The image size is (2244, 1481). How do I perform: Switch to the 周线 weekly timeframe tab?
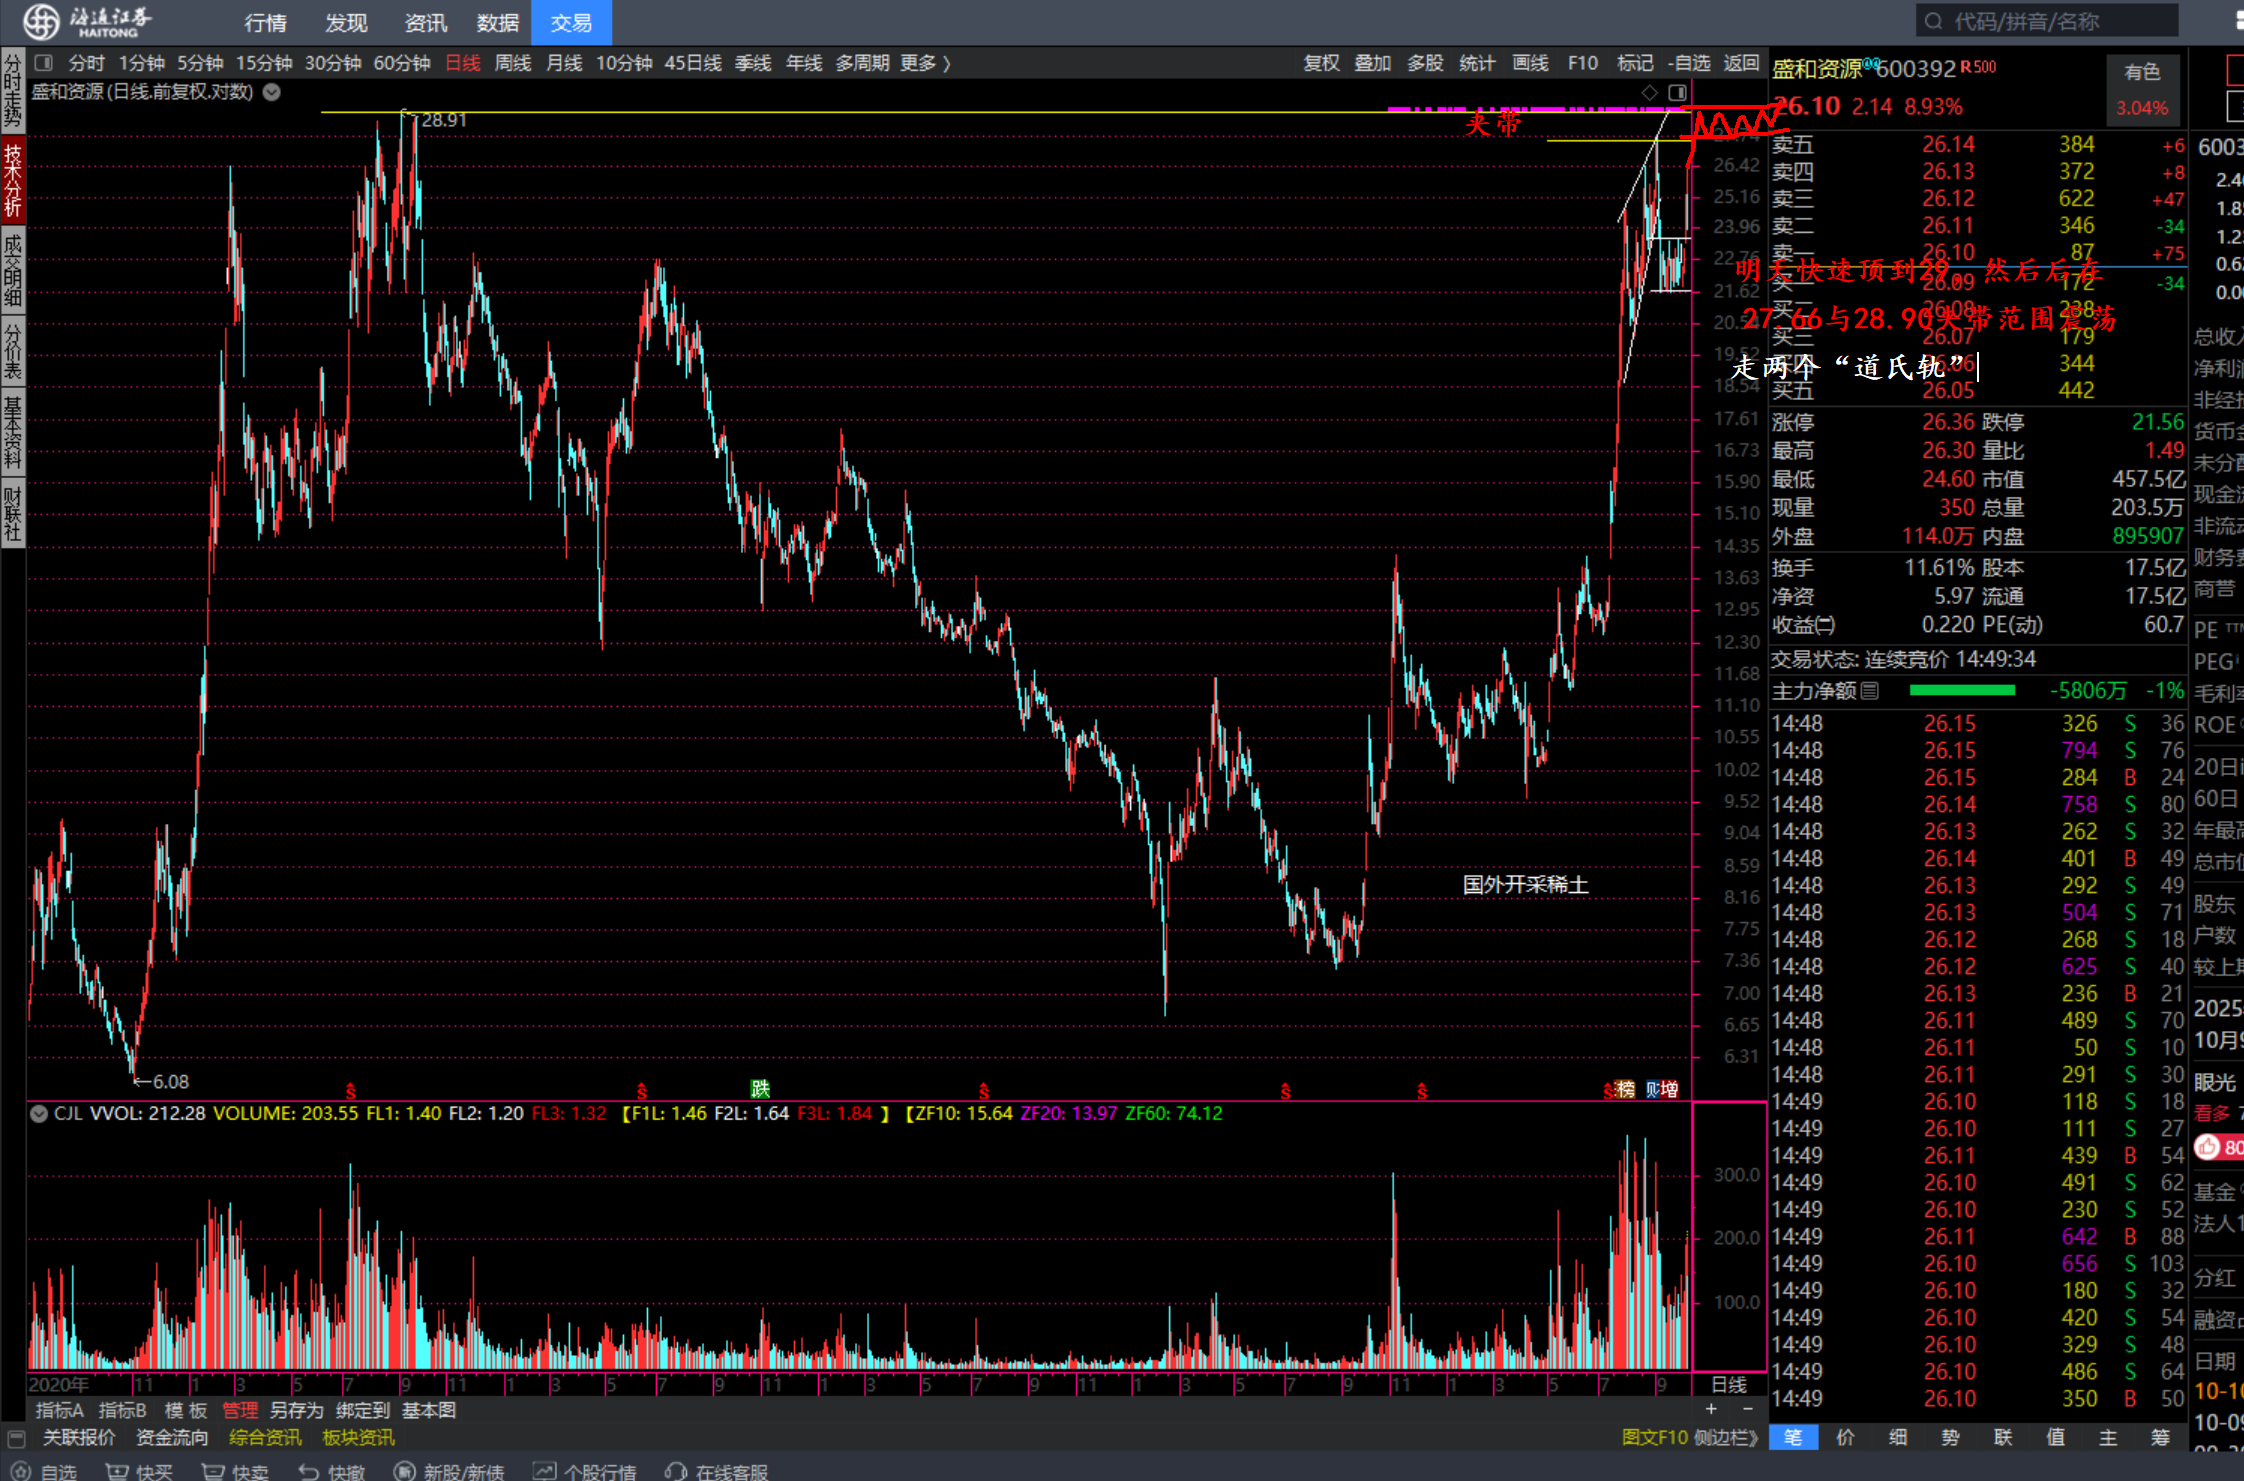[513, 63]
